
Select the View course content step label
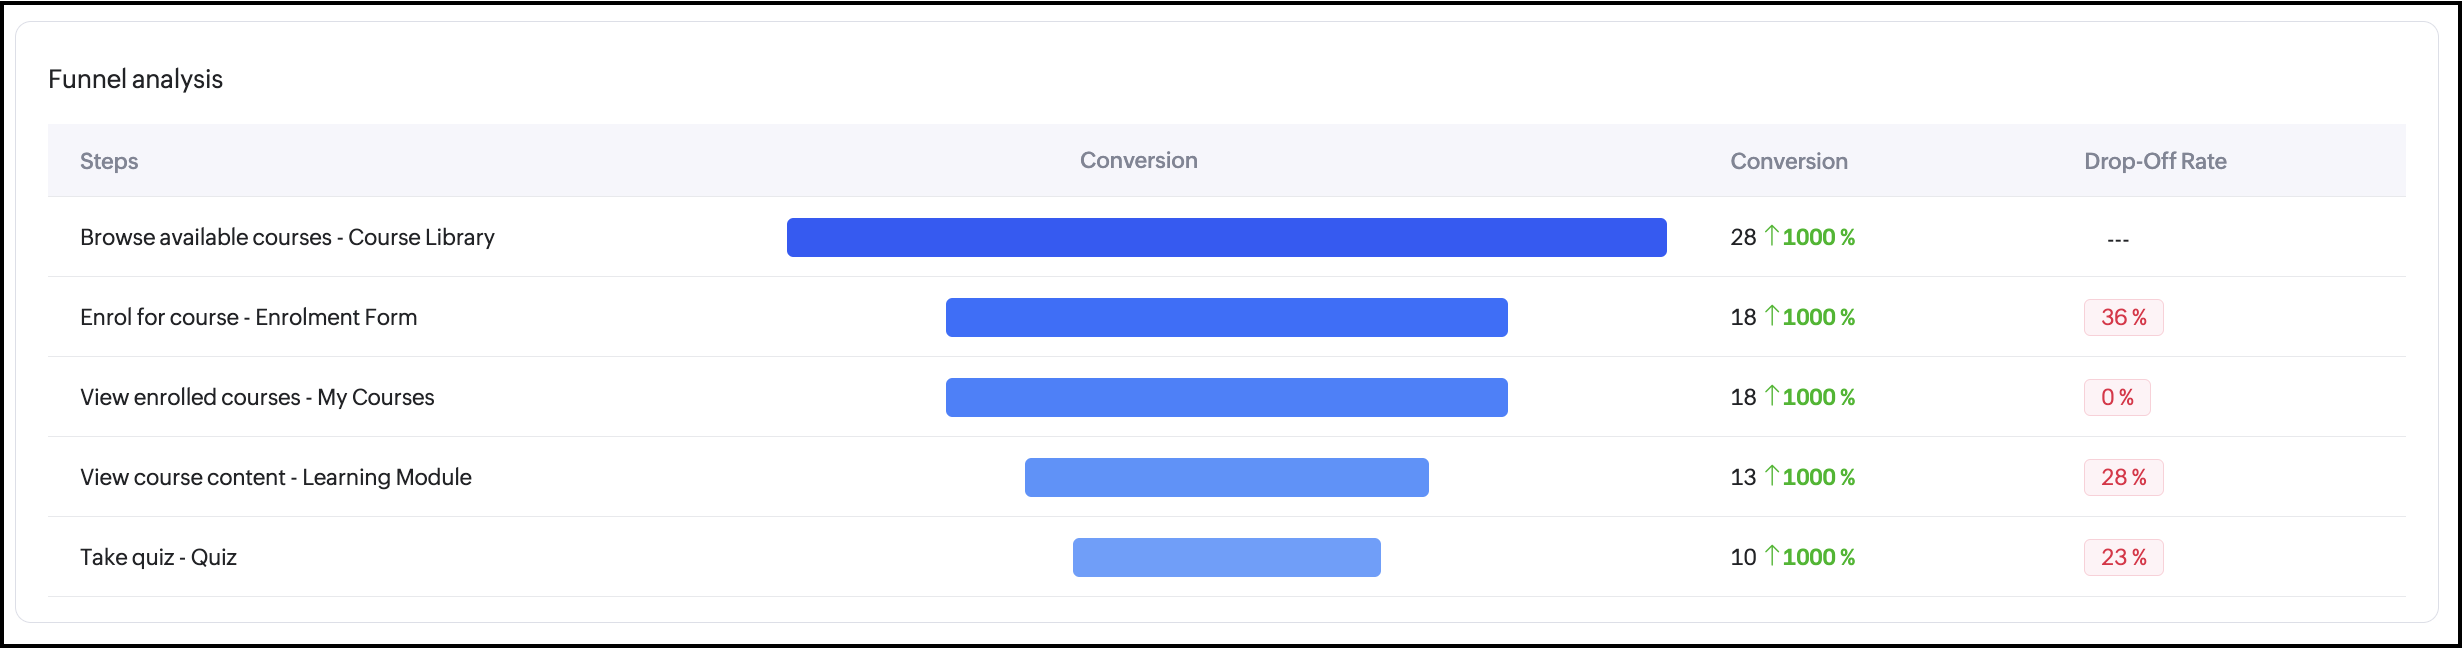tap(275, 478)
